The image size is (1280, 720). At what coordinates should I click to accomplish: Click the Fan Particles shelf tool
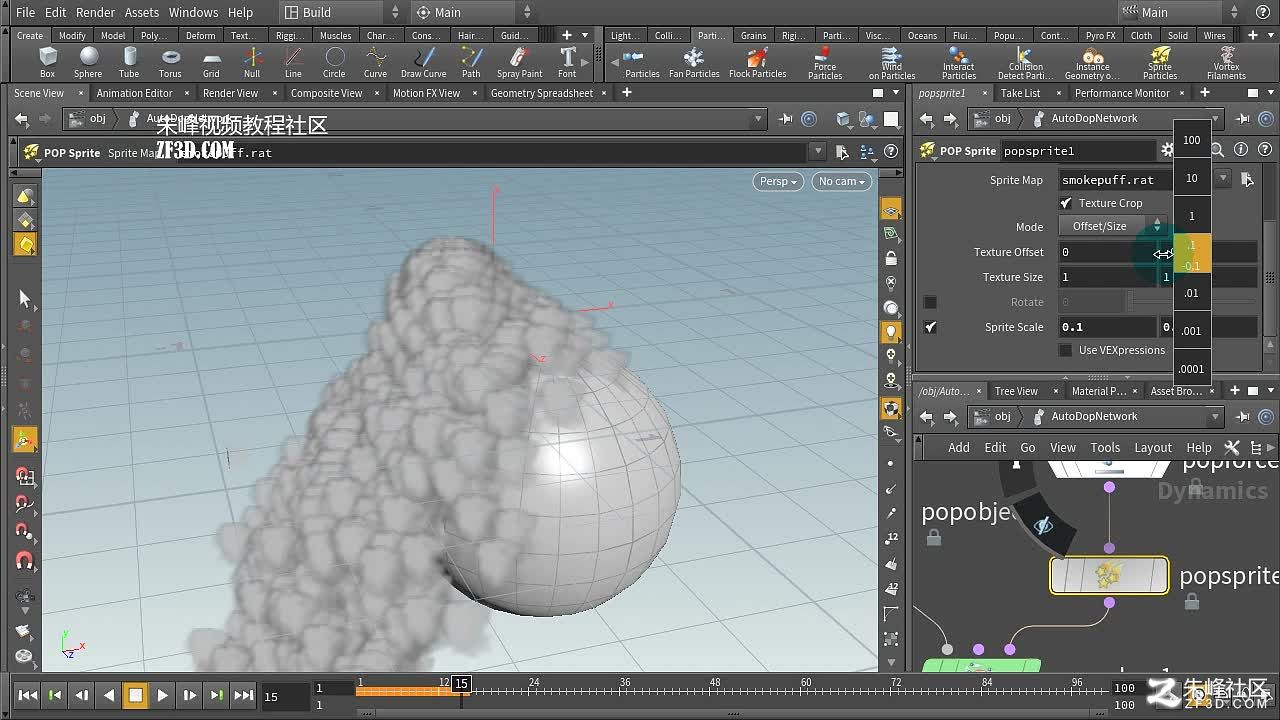[694, 62]
